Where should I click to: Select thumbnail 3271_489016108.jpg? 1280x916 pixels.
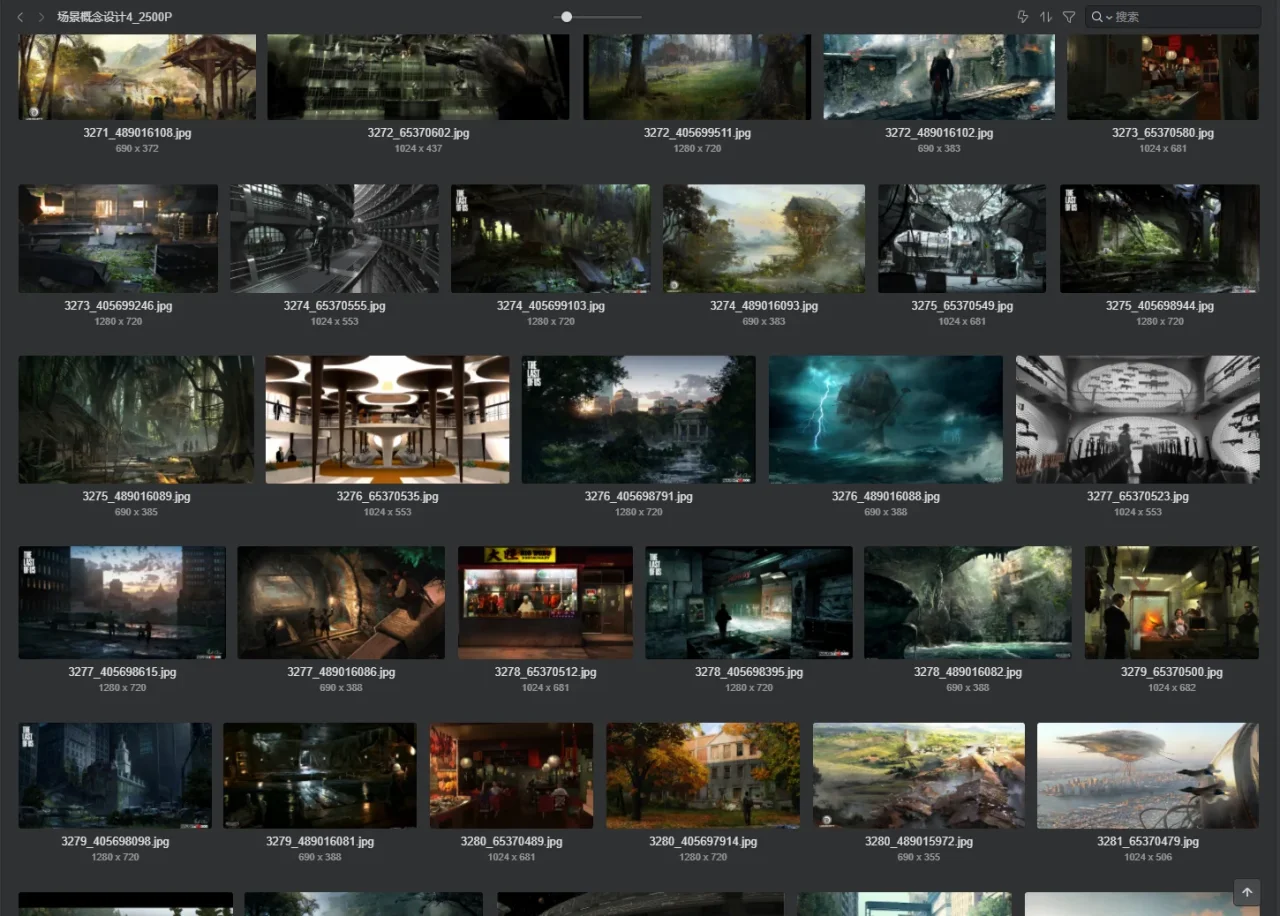(137, 77)
